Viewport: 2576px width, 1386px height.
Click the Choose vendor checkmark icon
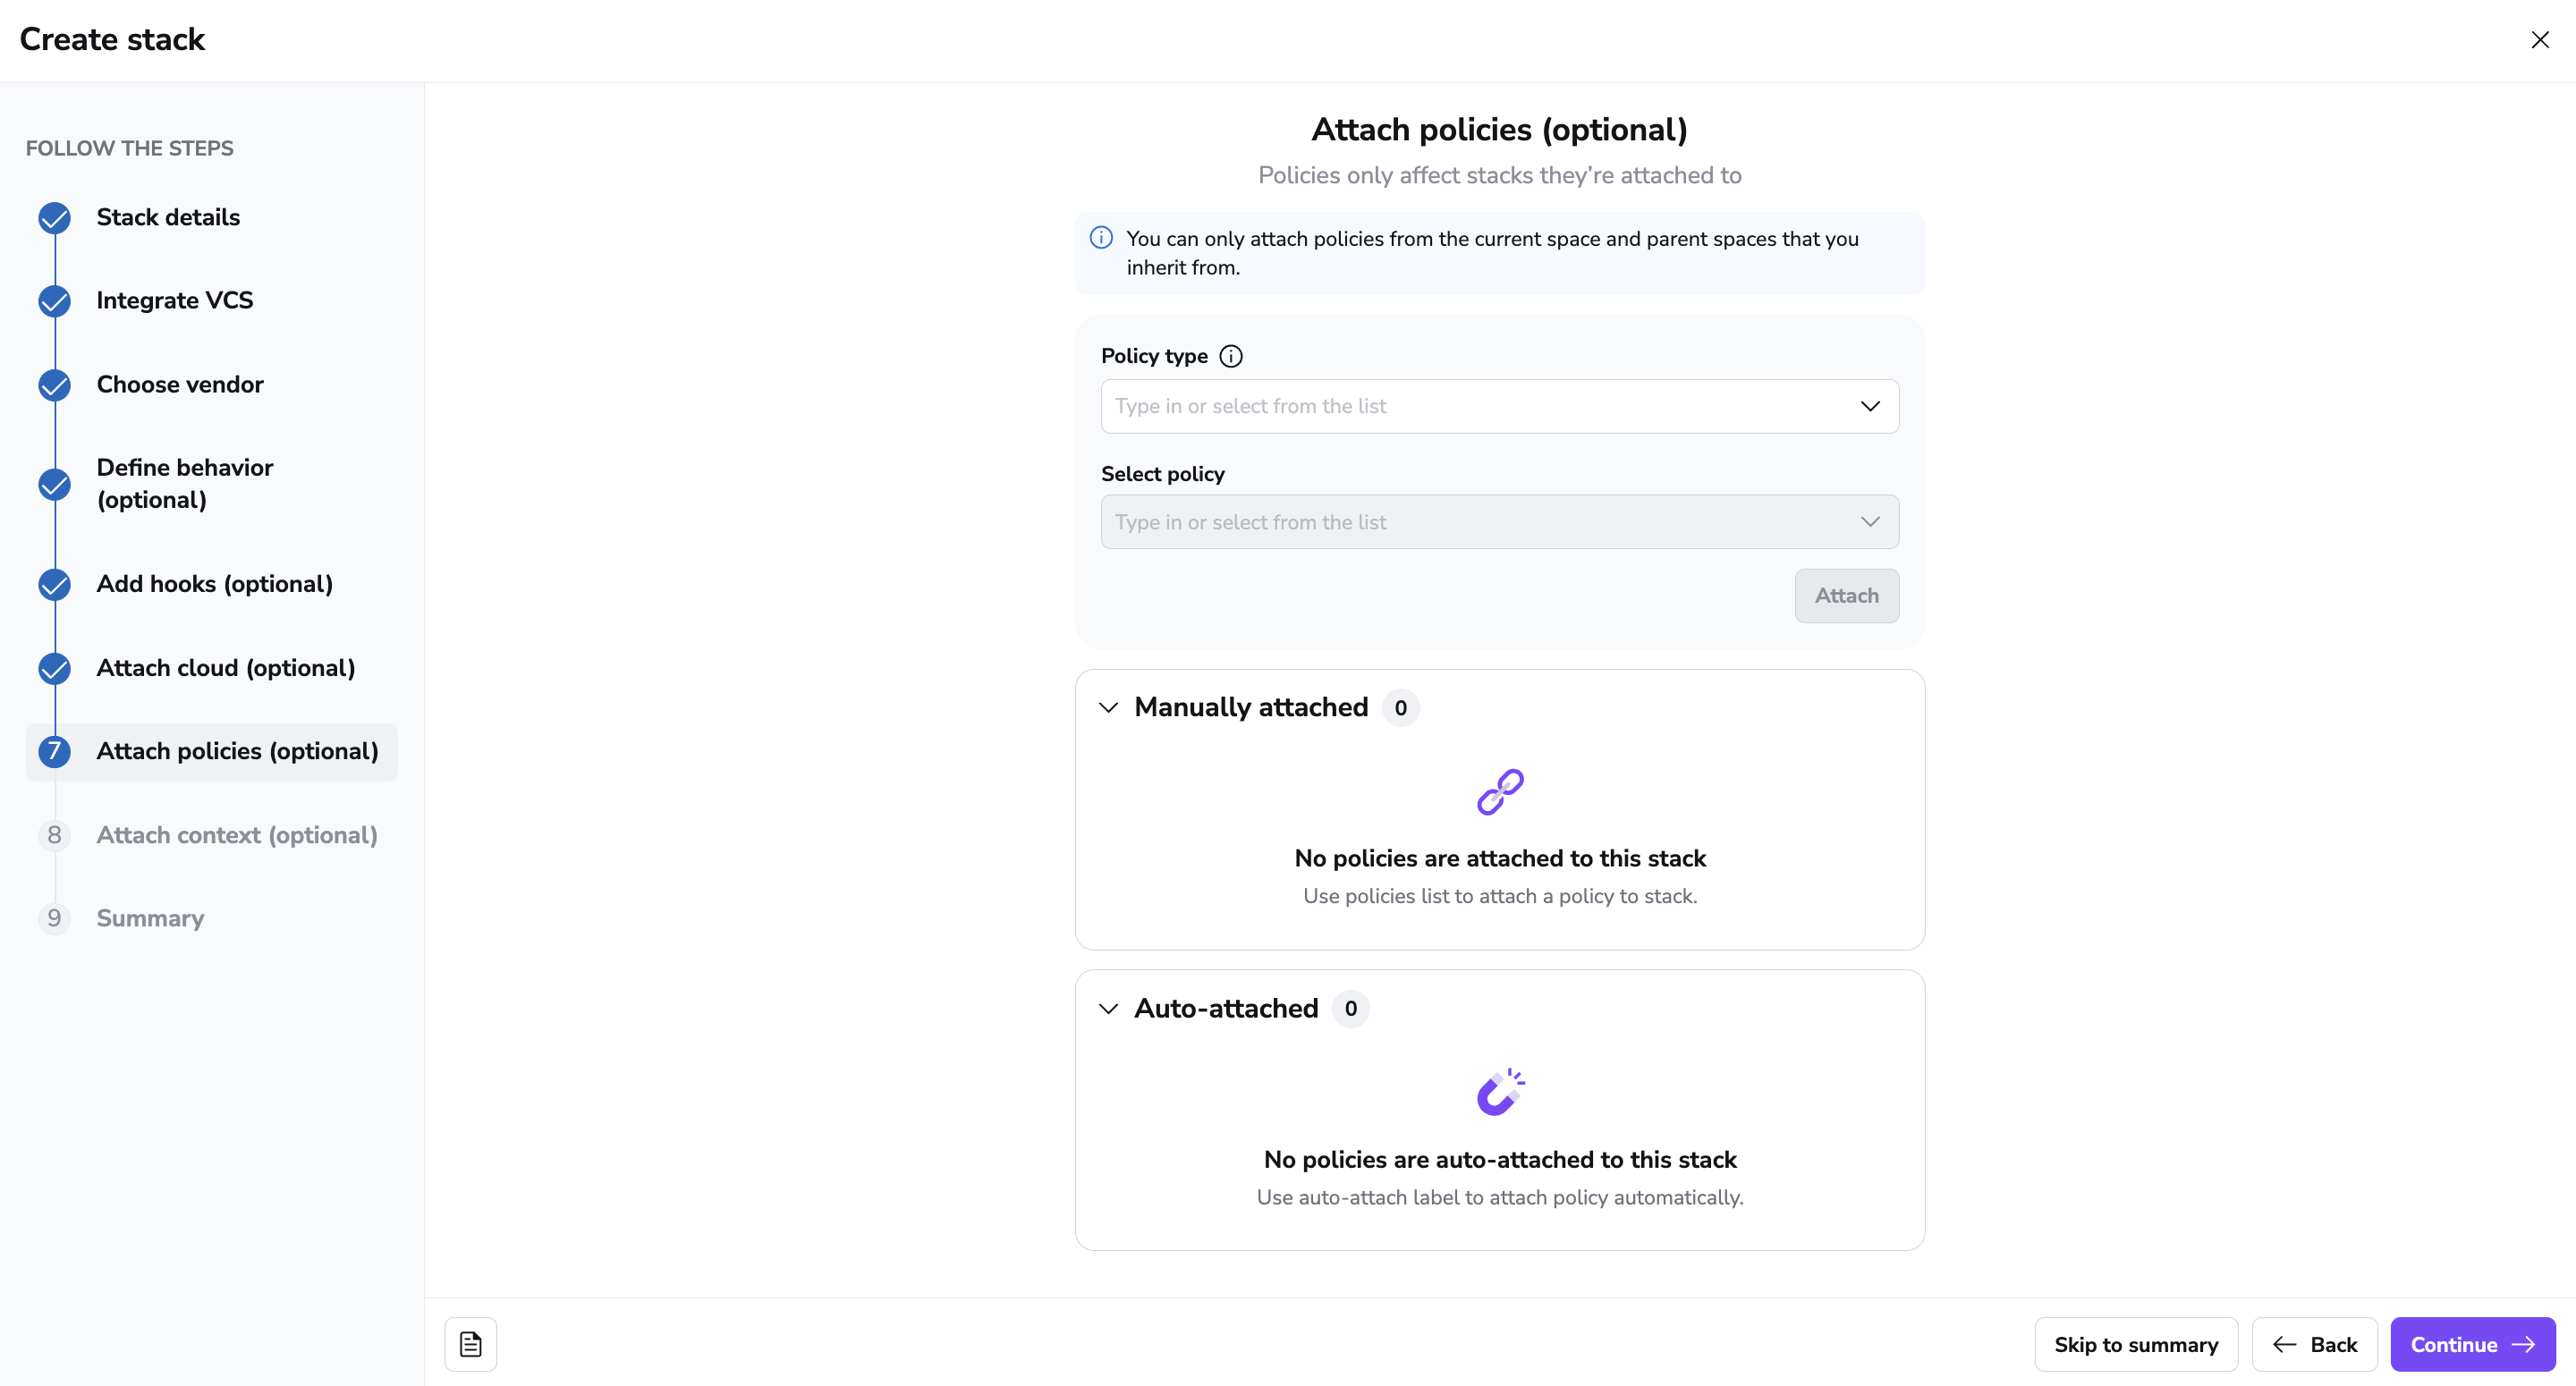[55, 385]
